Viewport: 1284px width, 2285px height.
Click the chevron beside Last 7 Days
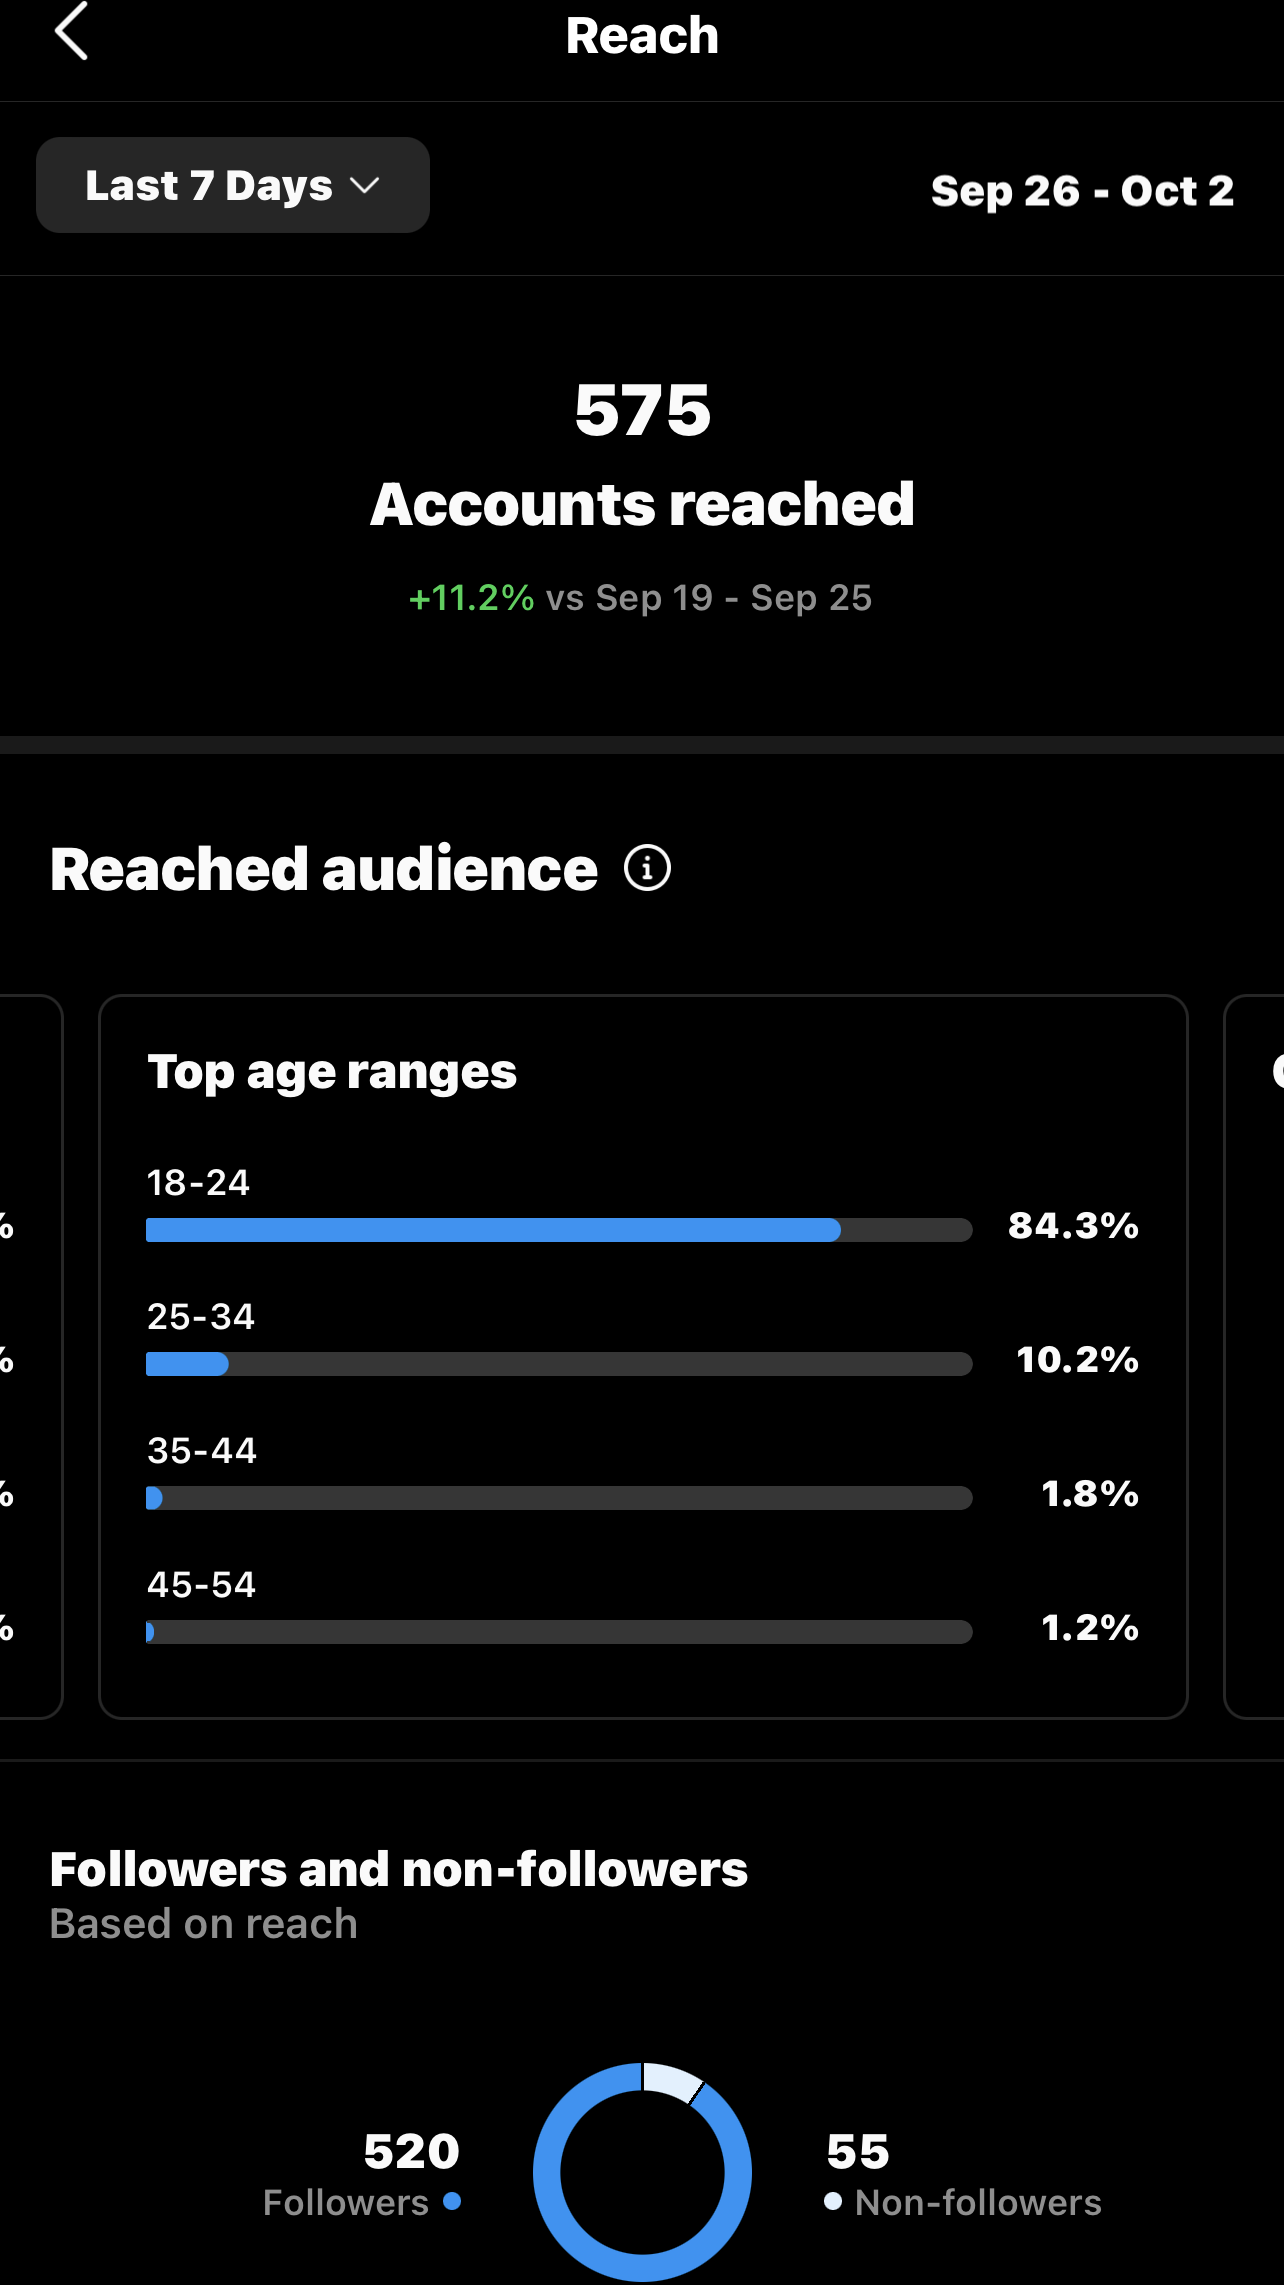[x=365, y=185]
